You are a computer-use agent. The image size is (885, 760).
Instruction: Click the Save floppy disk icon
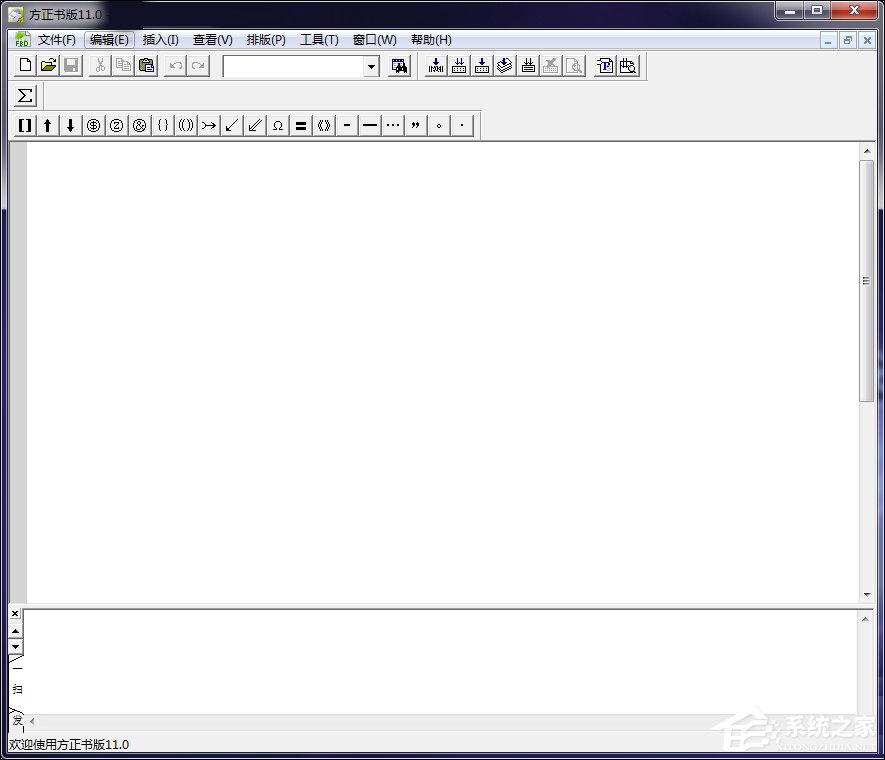coord(71,66)
